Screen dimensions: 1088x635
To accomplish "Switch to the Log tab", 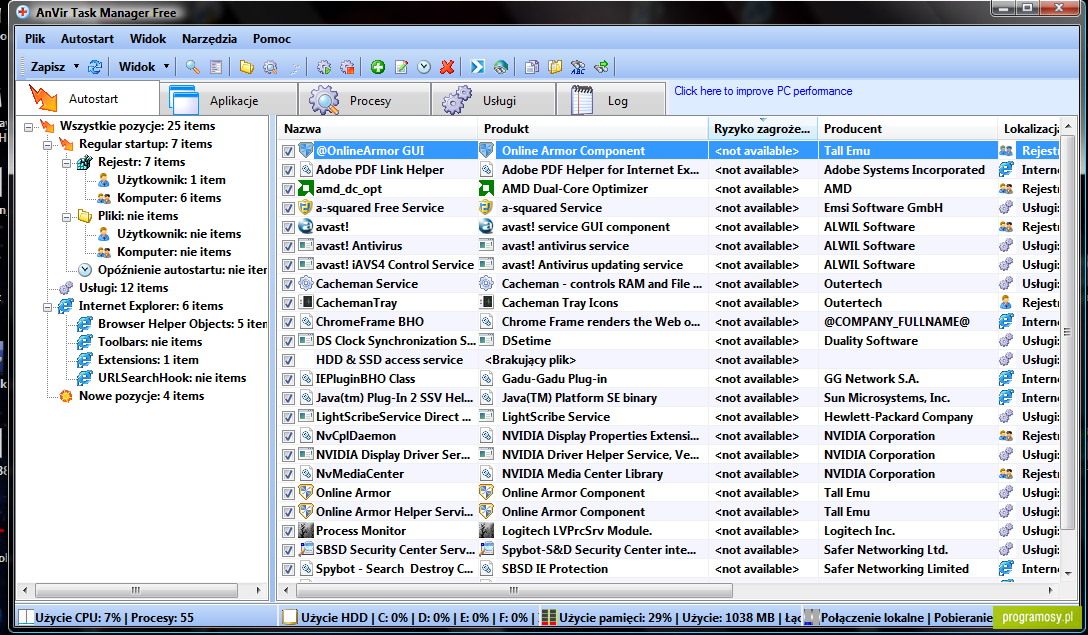I will point(612,100).
